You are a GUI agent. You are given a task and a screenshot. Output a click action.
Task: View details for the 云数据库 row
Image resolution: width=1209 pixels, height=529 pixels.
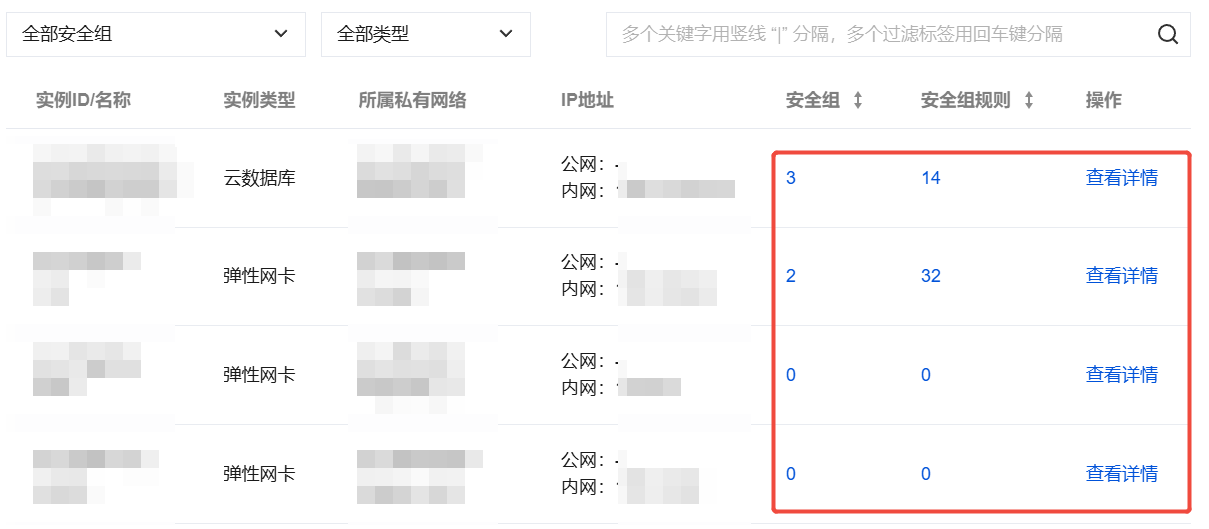(1121, 178)
